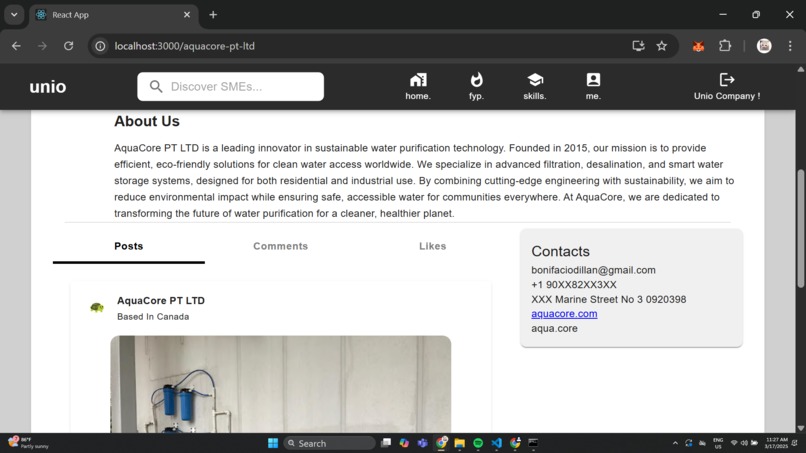This screenshot has height=453, width=806.
Task: Open the Extensions puzzle icon
Action: coord(725,46)
